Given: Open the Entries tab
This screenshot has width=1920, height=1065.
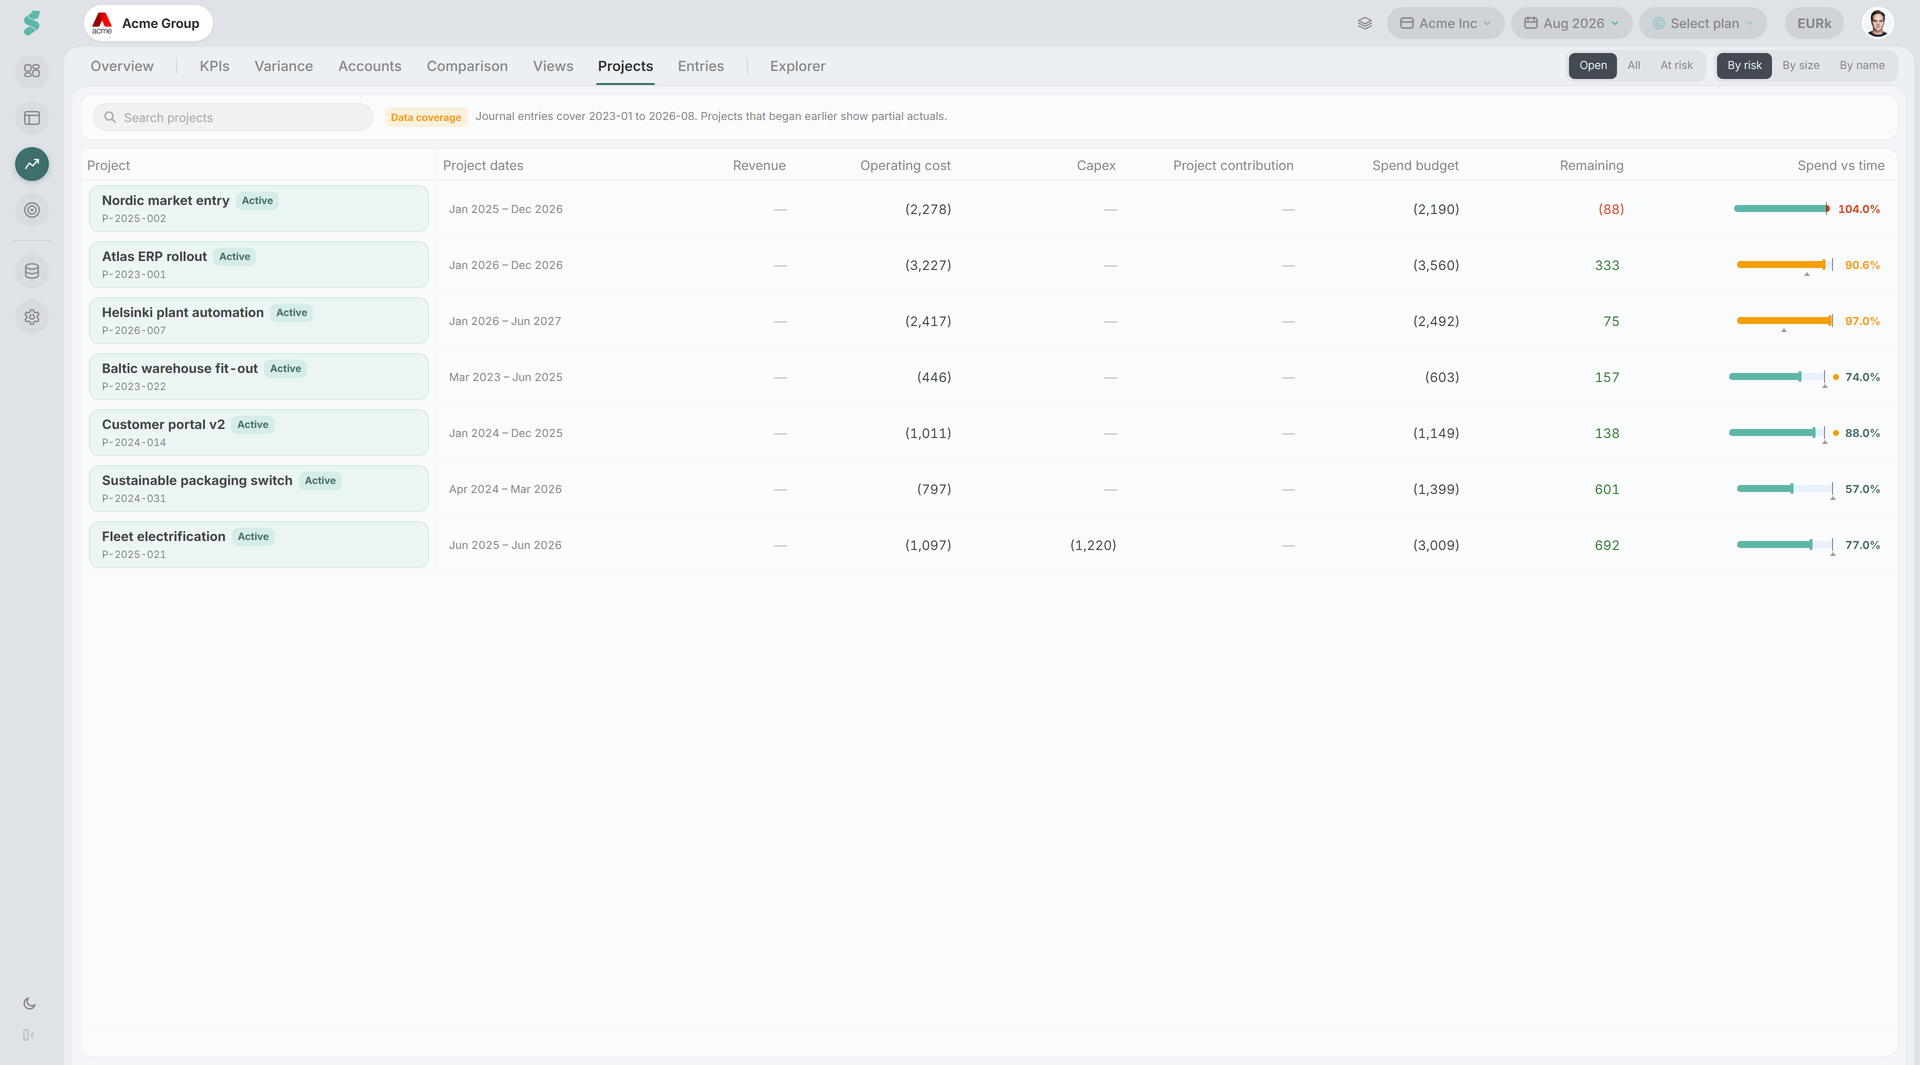Looking at the screenshot, I should coord(700,66).
